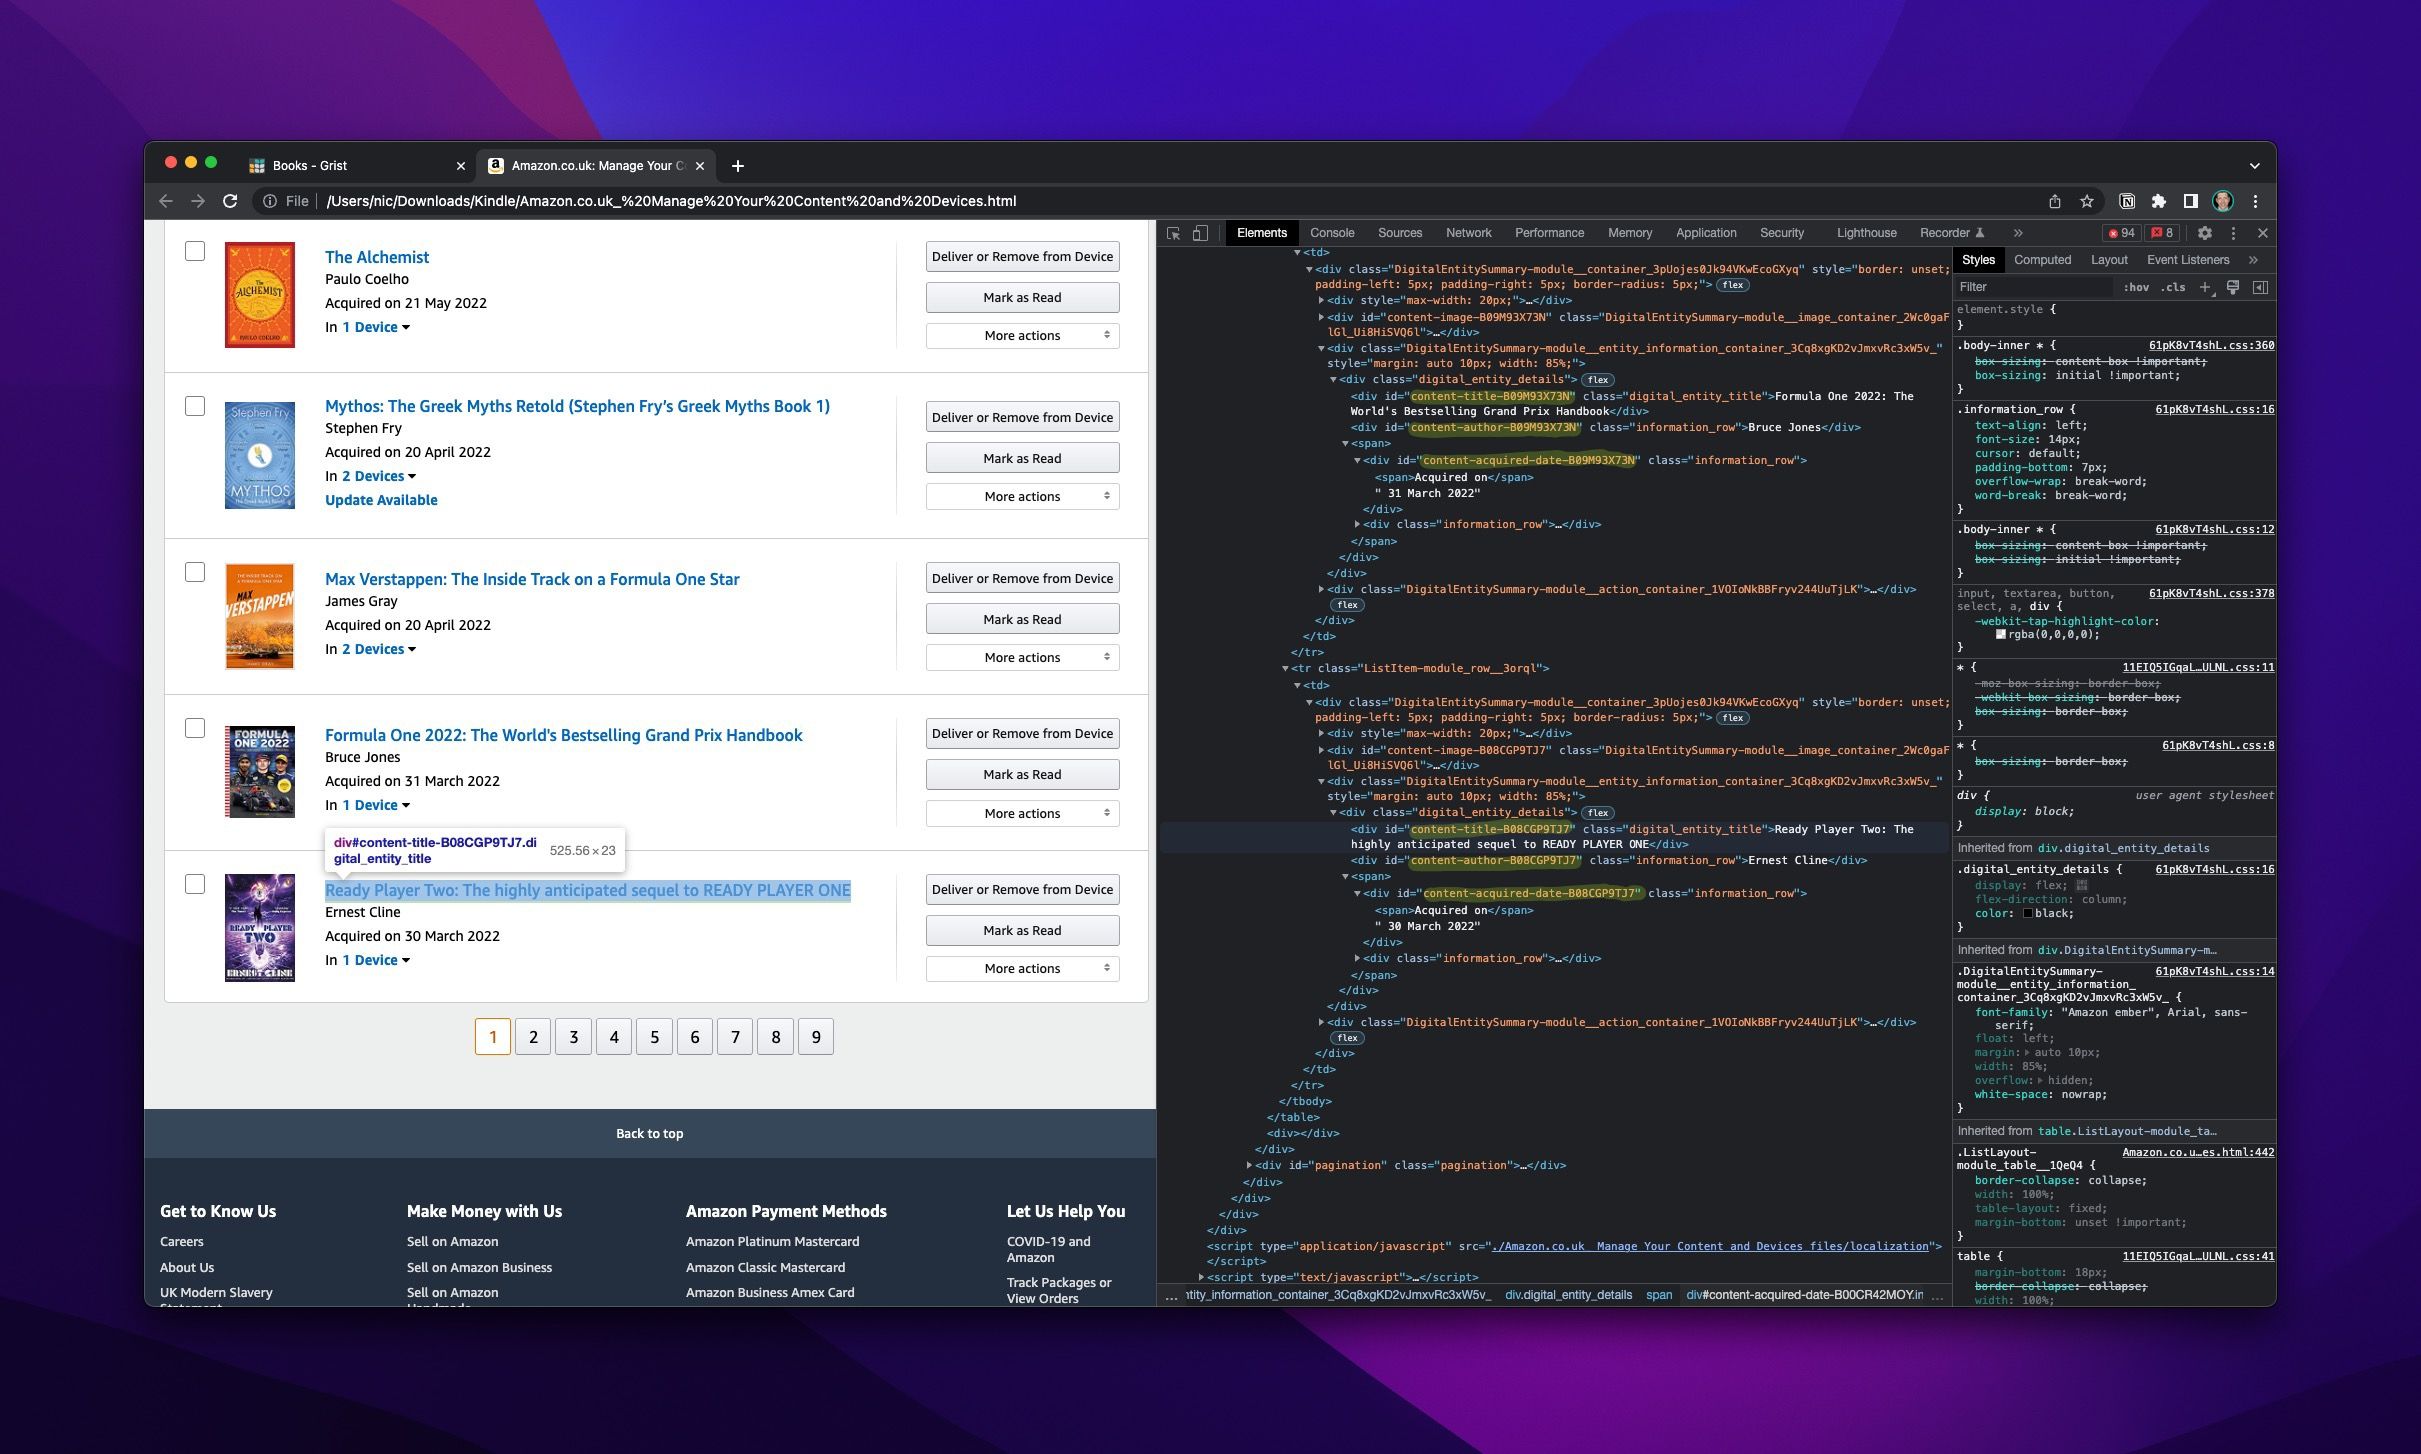Click the browser back arrow
This screenshot has height=1454, width=2421.
[x=166, y=201]
